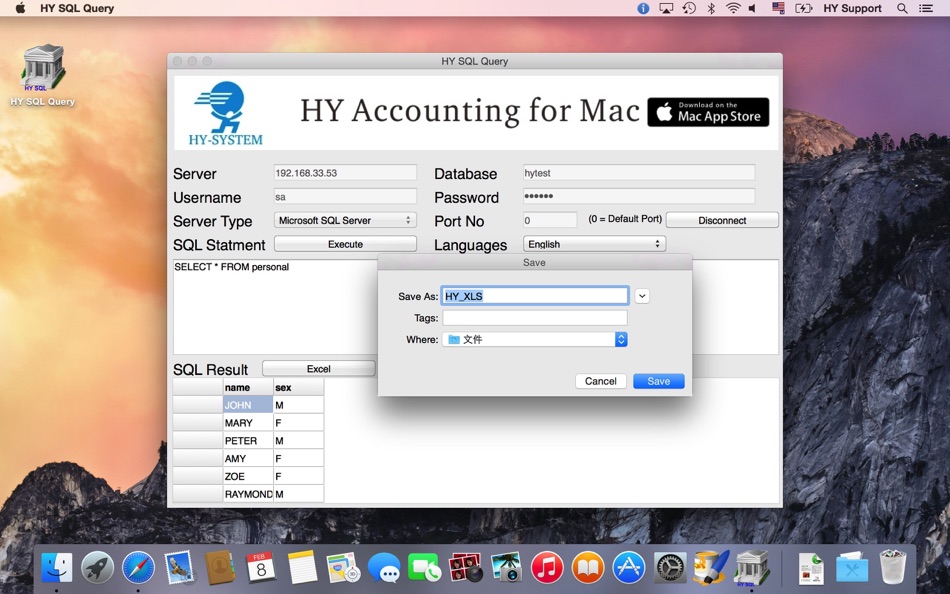
Task: Click Wi-Fi status icon in menu bar
Action: [x=733, y=8]
